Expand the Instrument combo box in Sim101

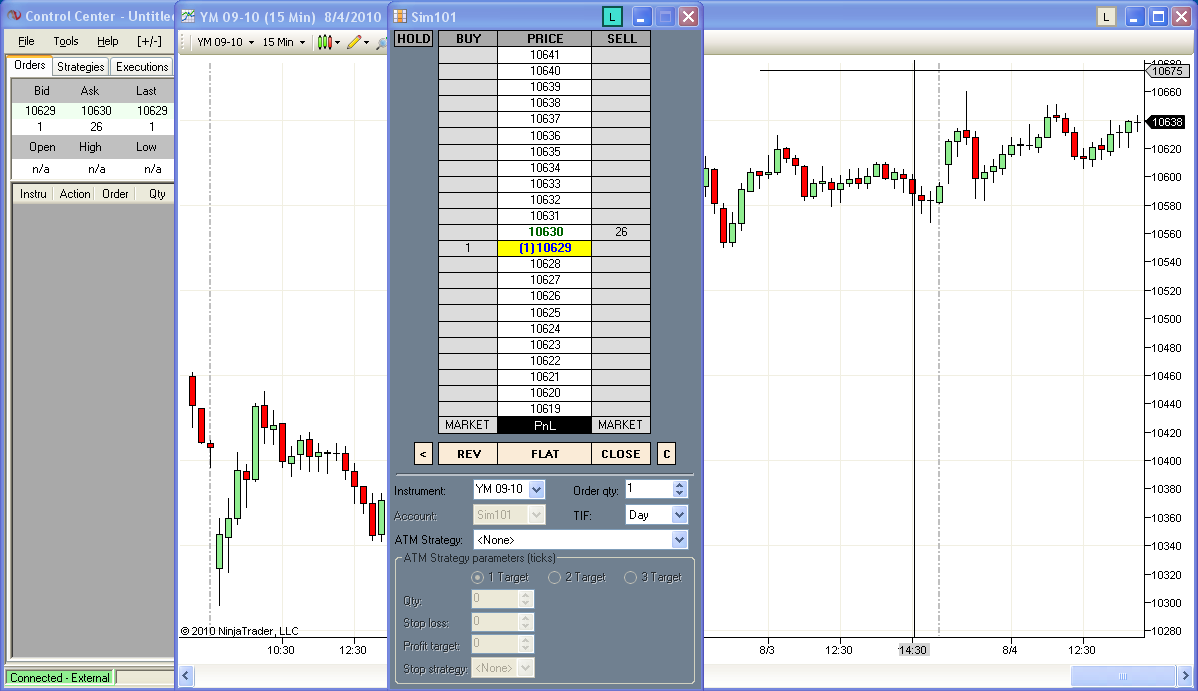[x=536, y=489]
